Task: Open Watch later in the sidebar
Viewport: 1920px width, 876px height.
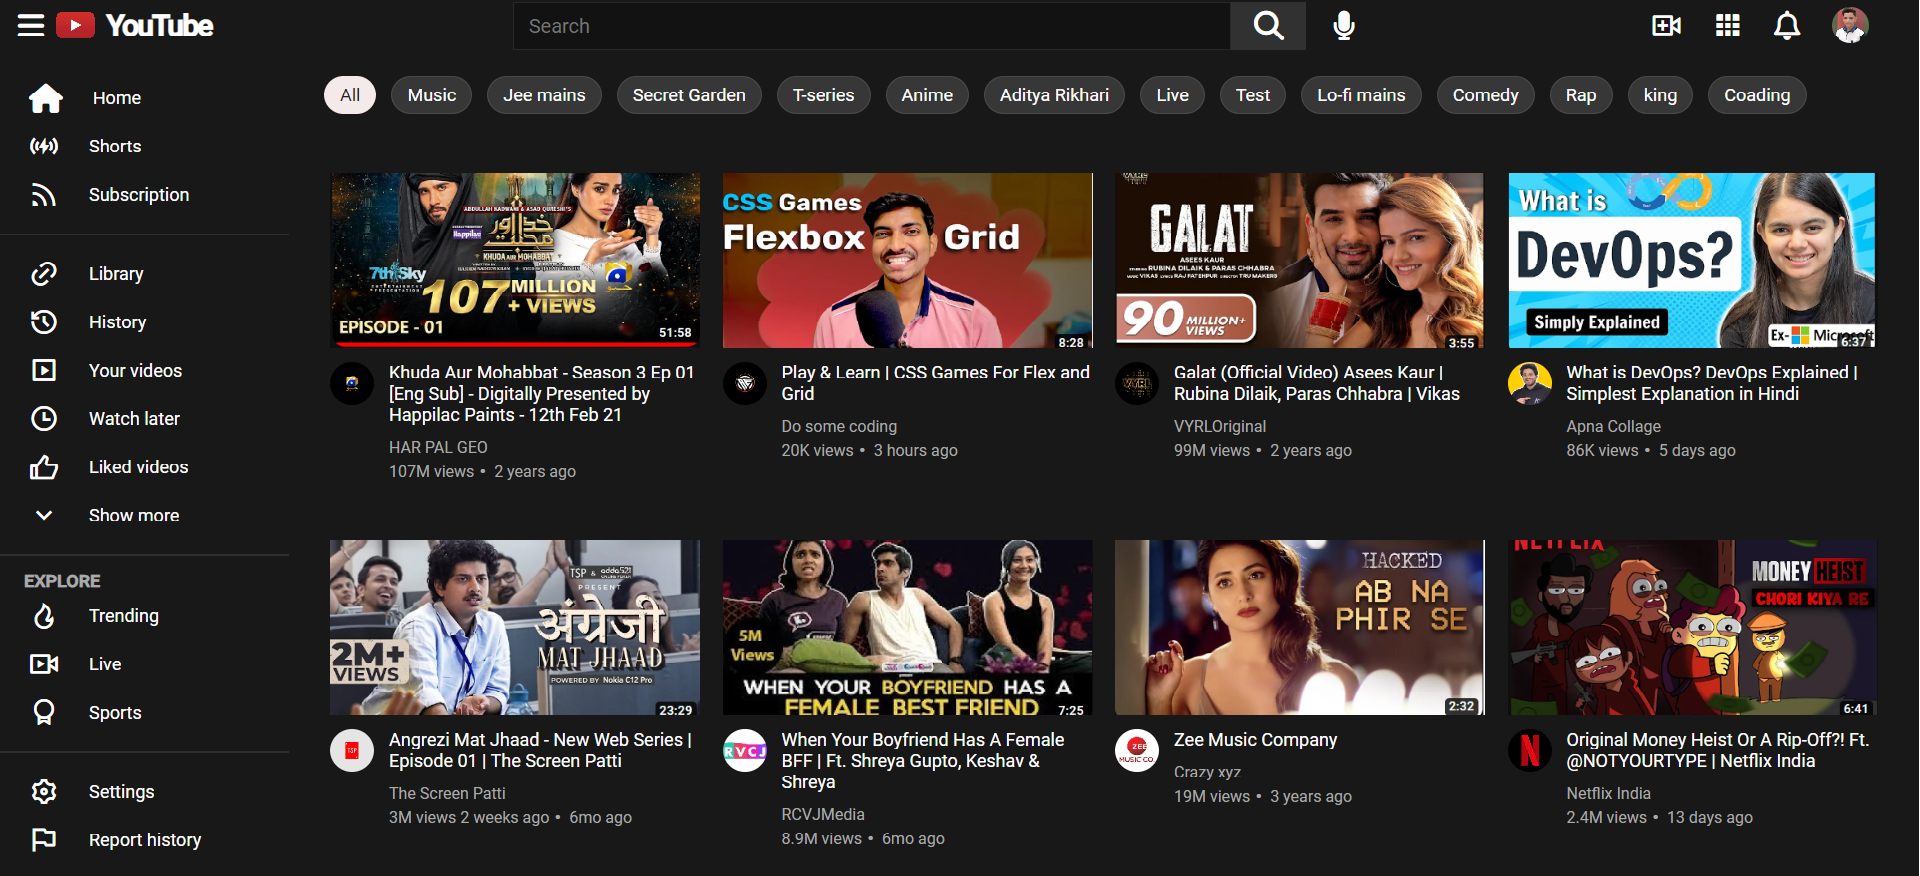Action: coord(134,418)
